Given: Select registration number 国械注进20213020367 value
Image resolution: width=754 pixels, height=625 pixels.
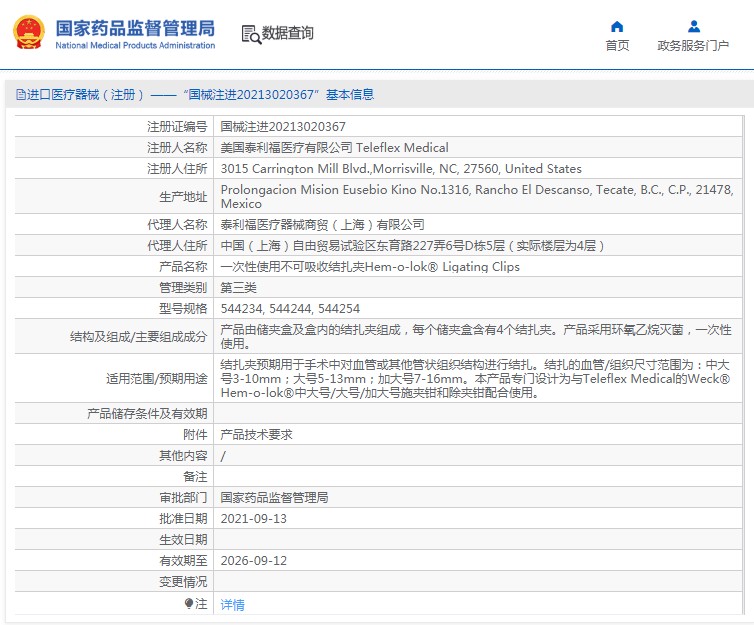Looking at the screenshot, I should [x=283, y=126].
